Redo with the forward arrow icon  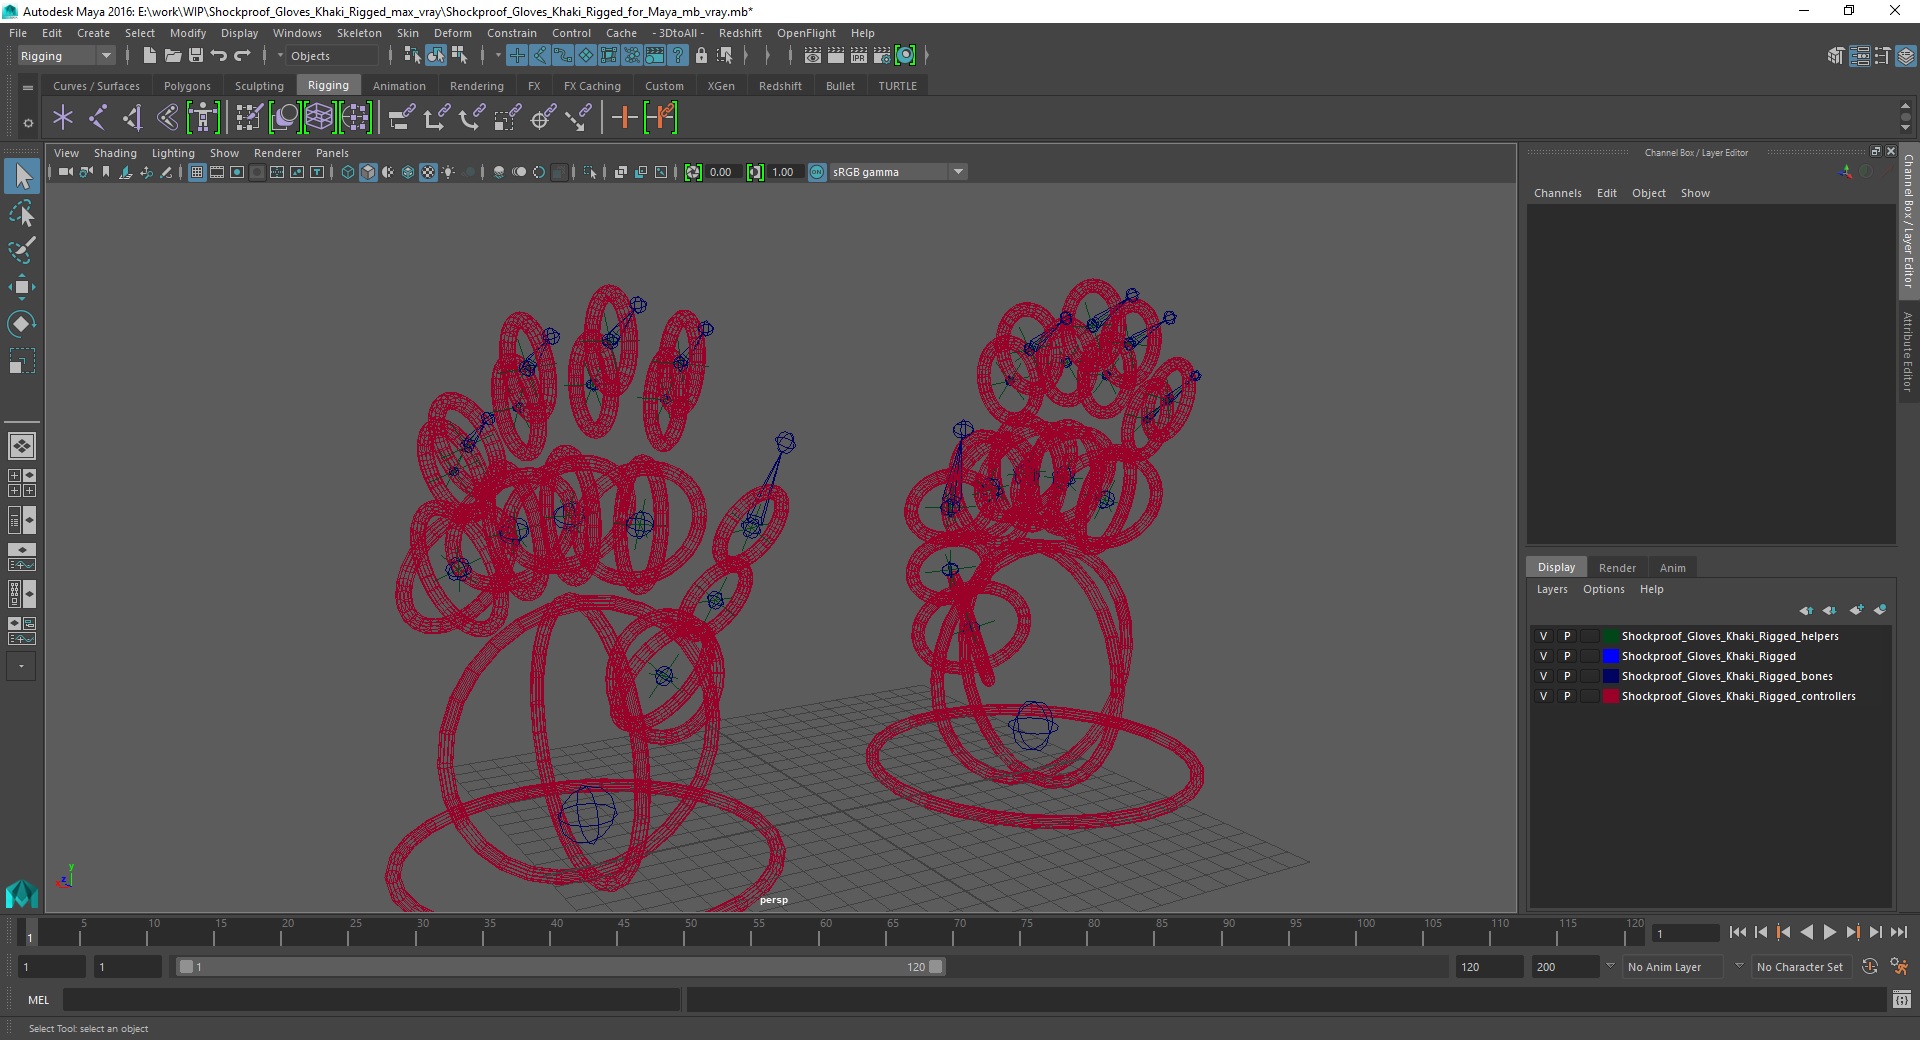pyautogui.click(x=242, y=56)
